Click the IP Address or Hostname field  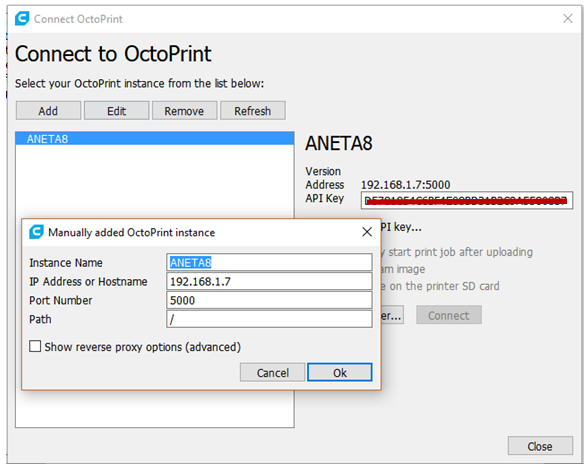(x=269, y=281)
